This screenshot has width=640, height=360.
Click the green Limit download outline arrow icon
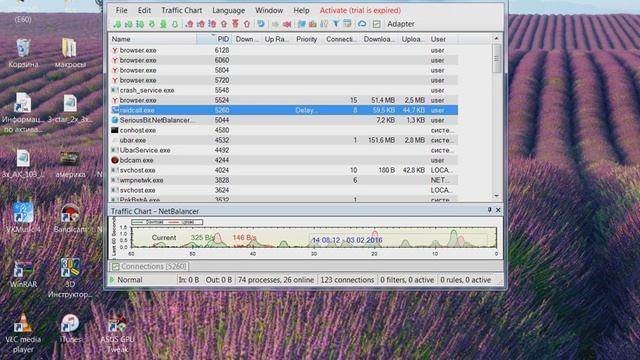click(x=175, y=24)
